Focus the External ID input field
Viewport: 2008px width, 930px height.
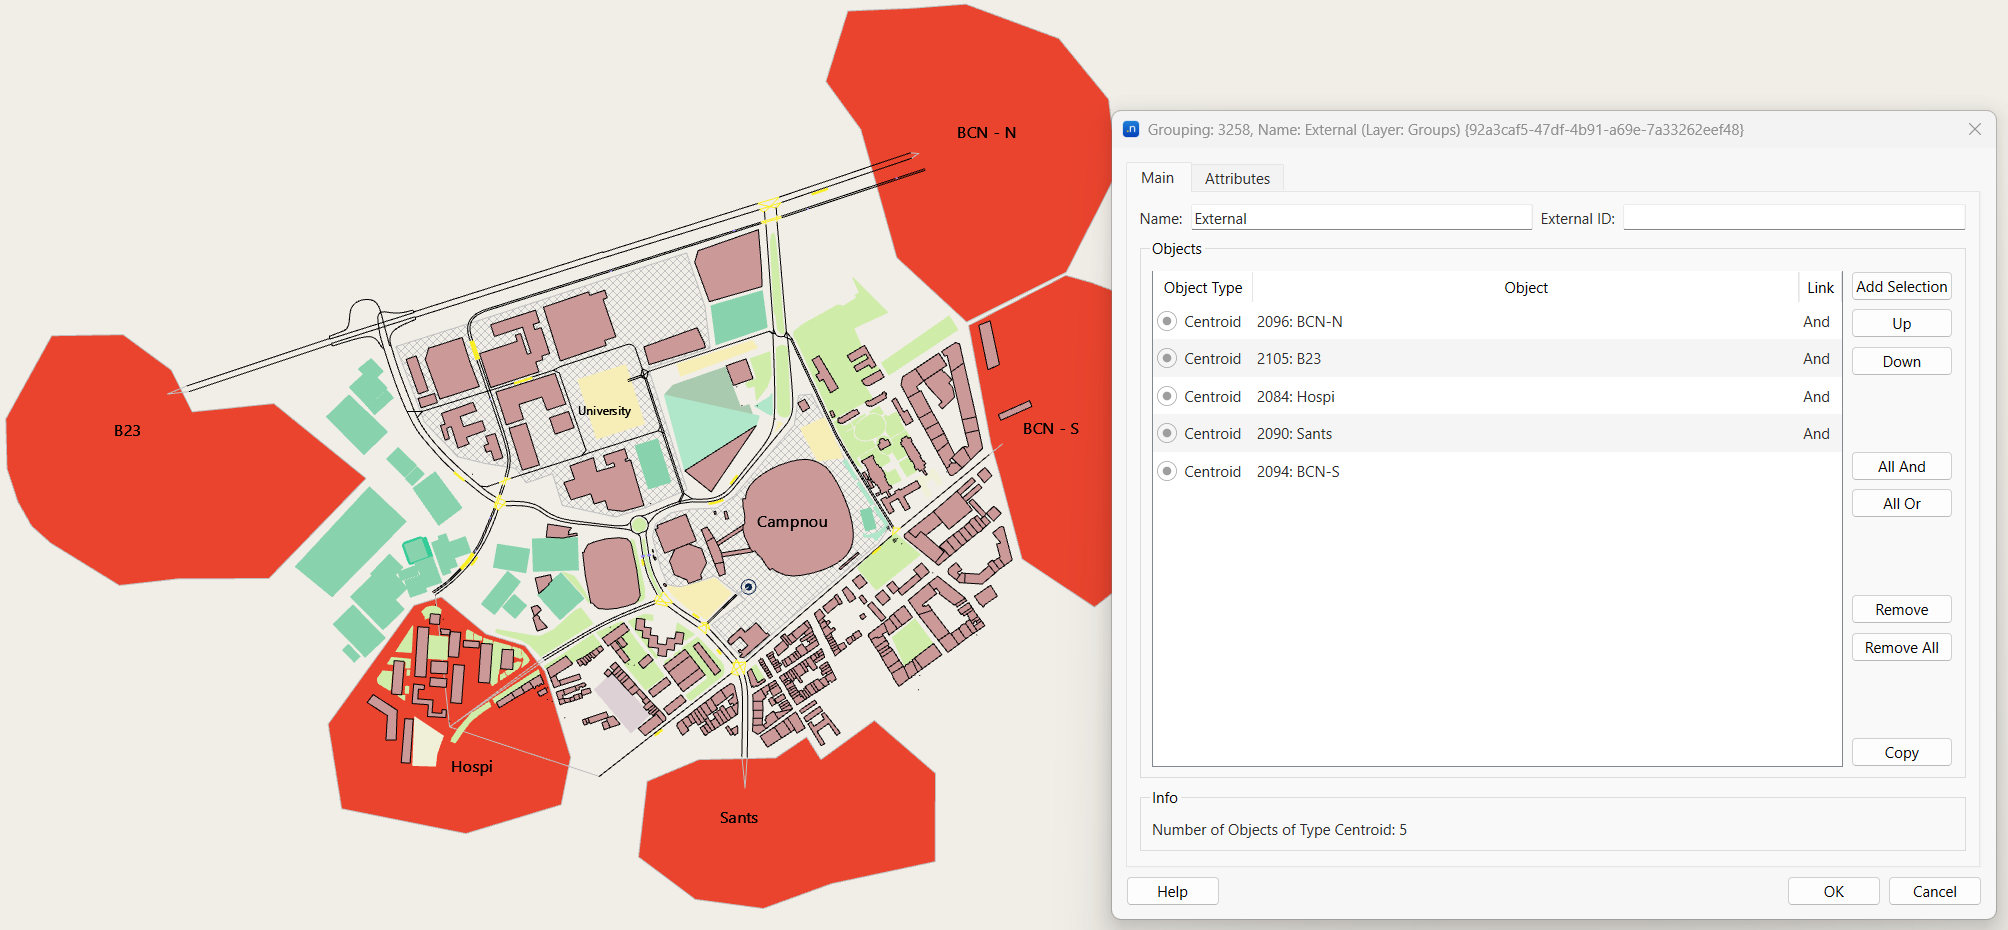tap(1793, 218)
